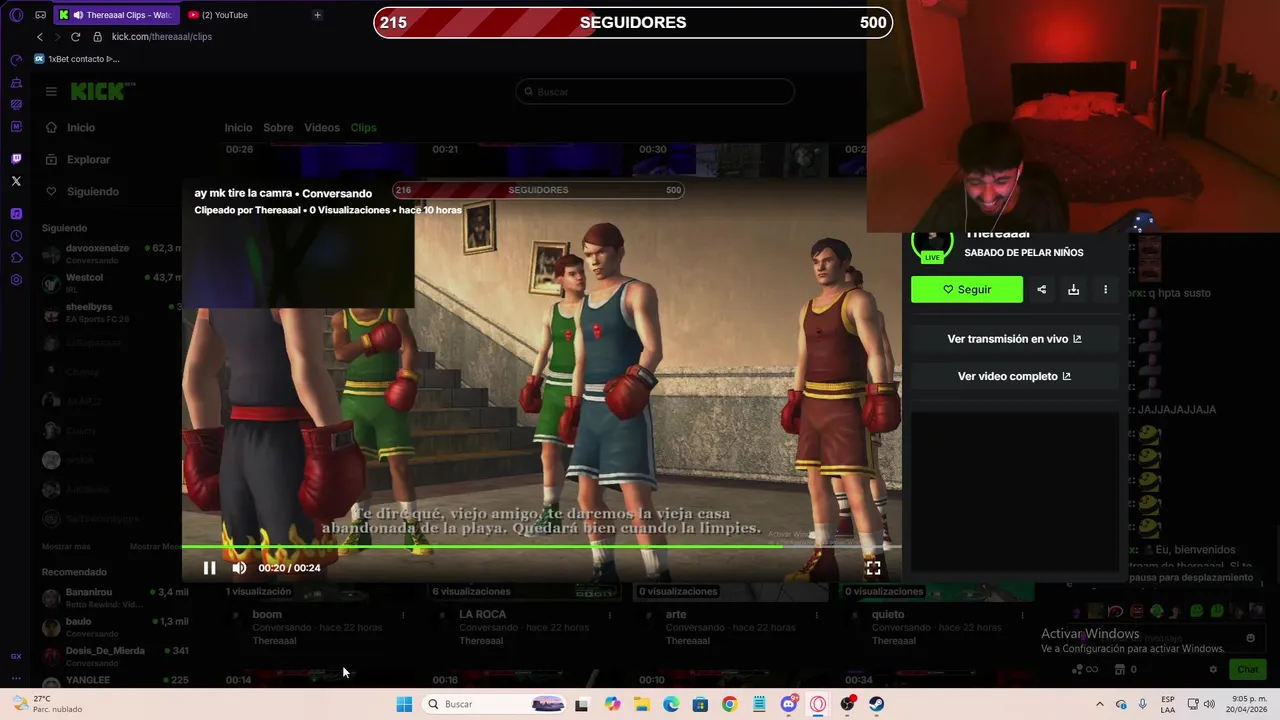Screen dimensions: 1280x720
Task: Focus the Kick Buscar search field
Action: 655,92
